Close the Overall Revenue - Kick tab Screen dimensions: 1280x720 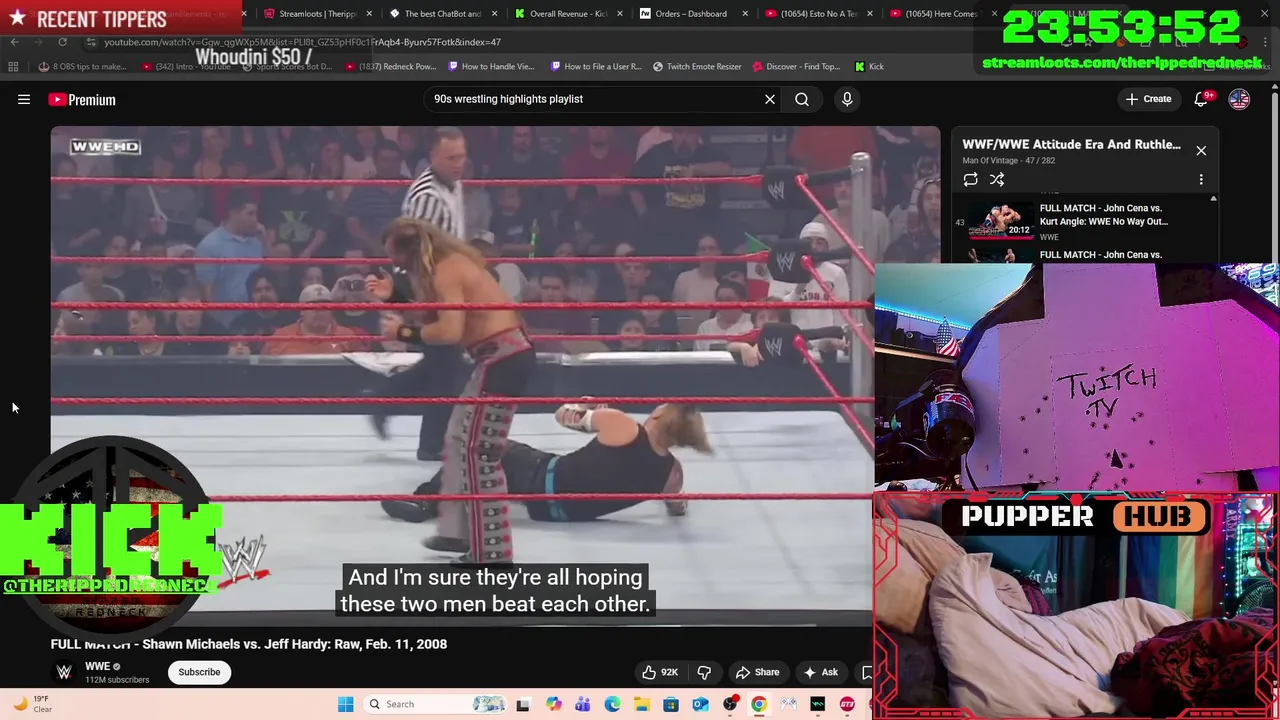pyautogui.click(x=620, y=14)
